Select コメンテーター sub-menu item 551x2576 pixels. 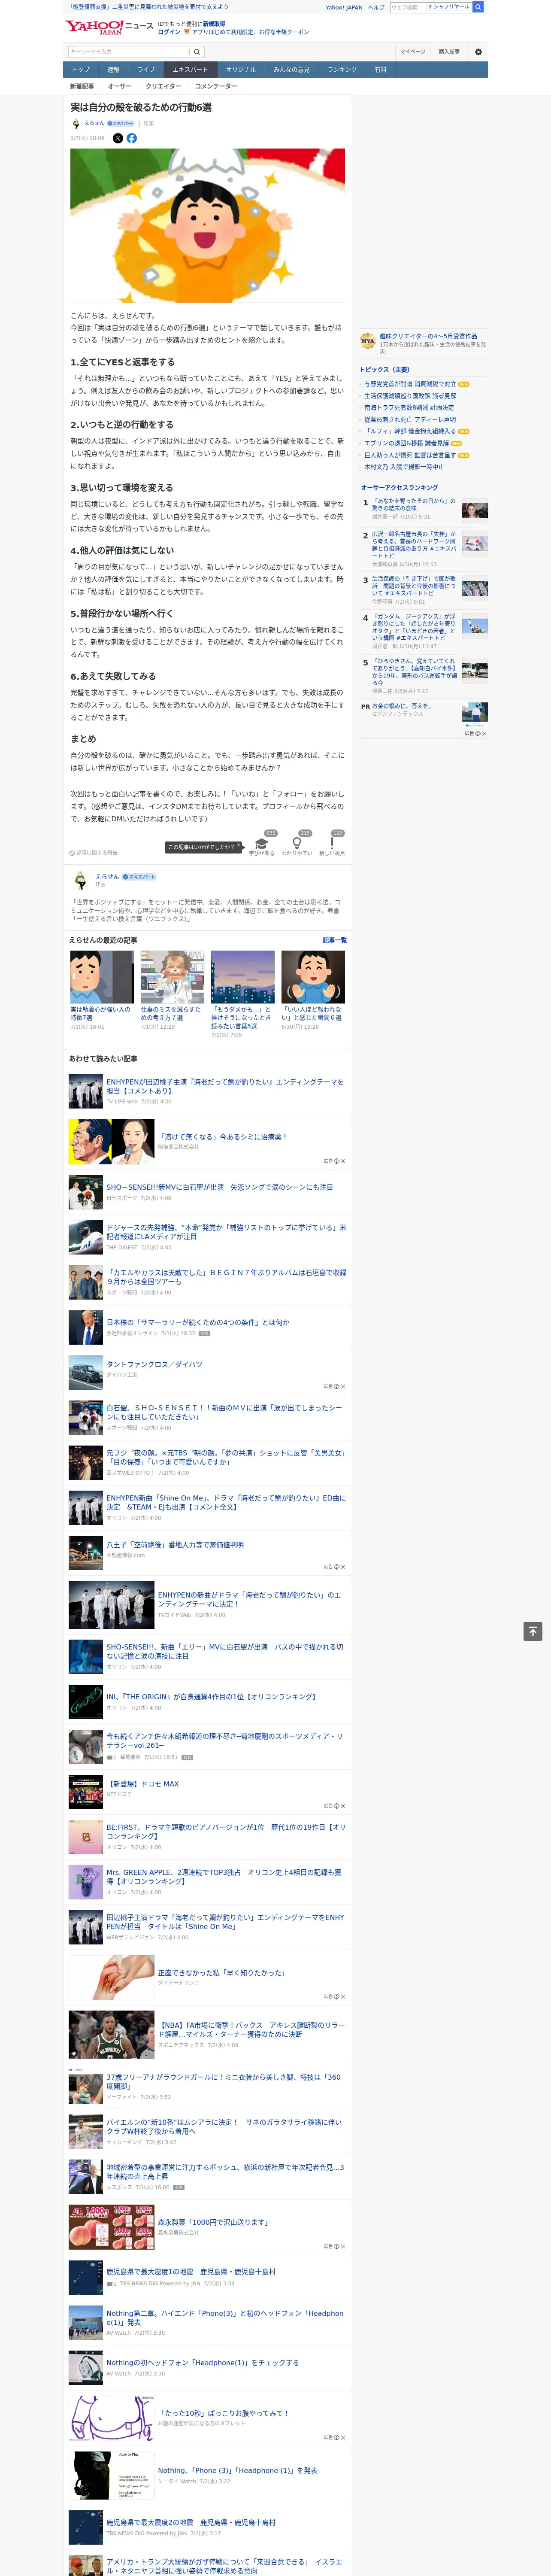216,86
